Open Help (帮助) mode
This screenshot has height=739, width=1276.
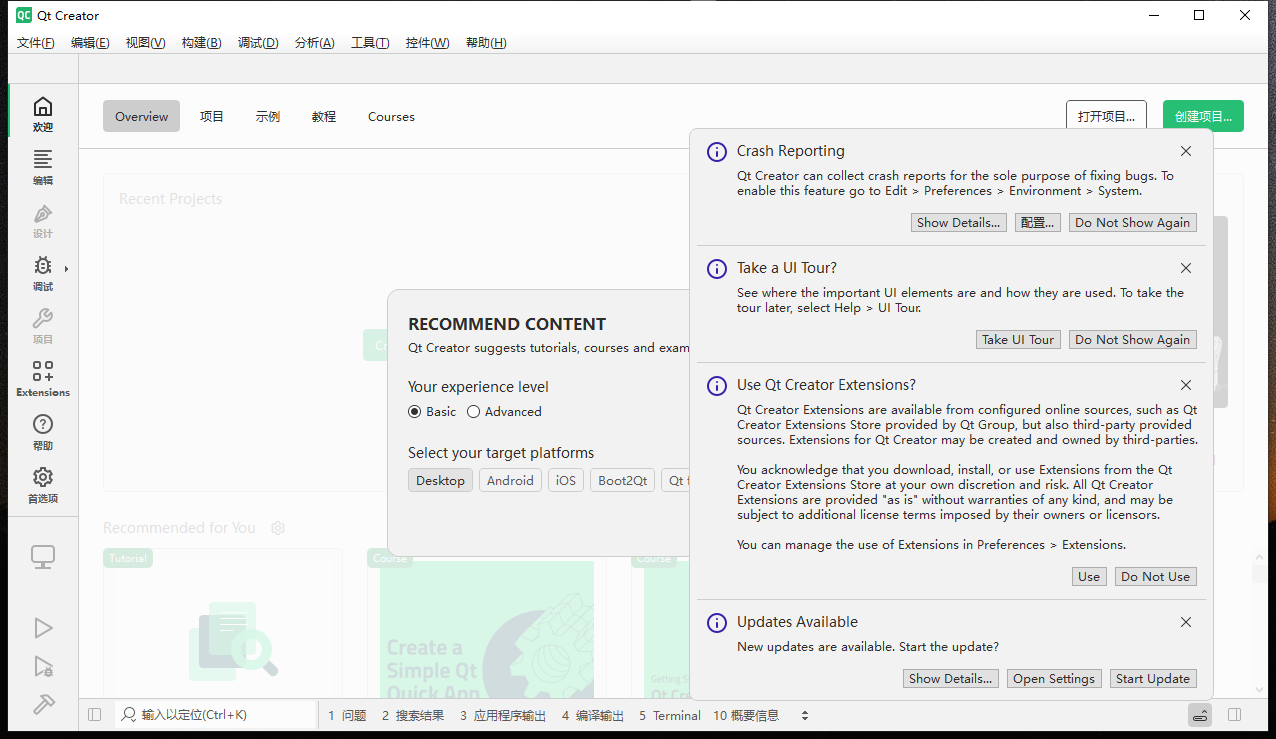(43, 431)
